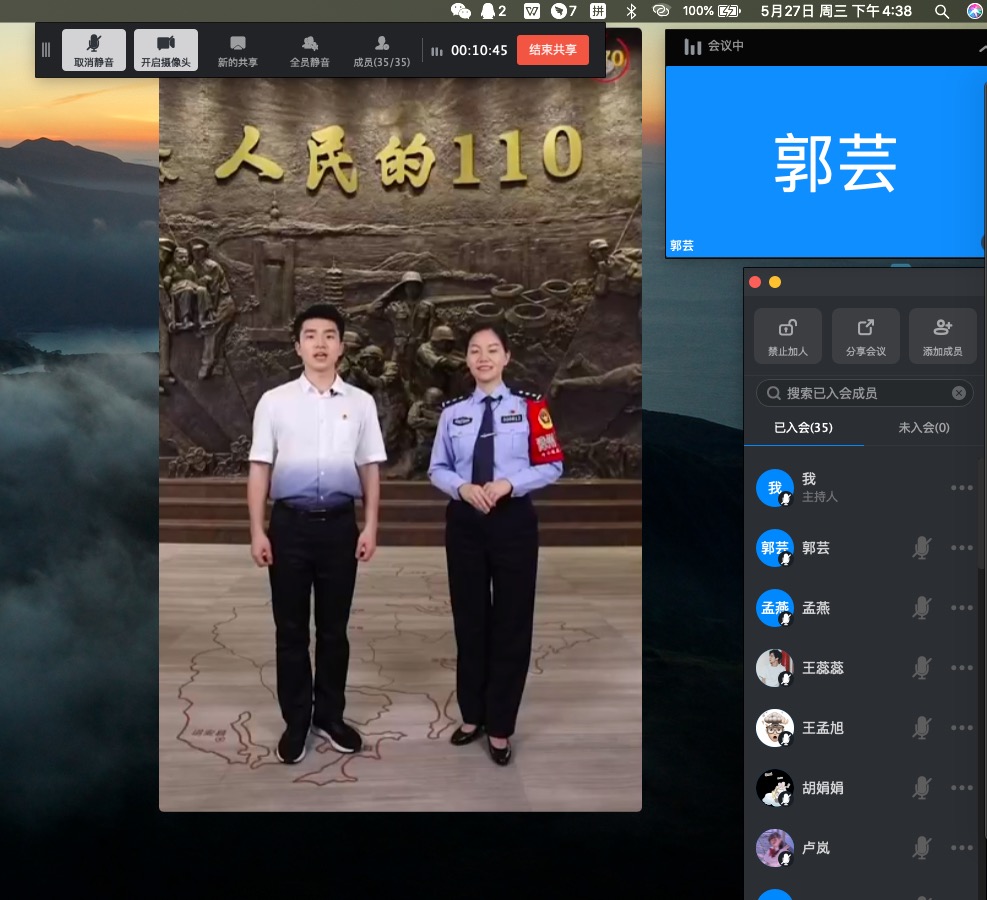Clear the member search box

pyautogui.click(x=959, y=393)
